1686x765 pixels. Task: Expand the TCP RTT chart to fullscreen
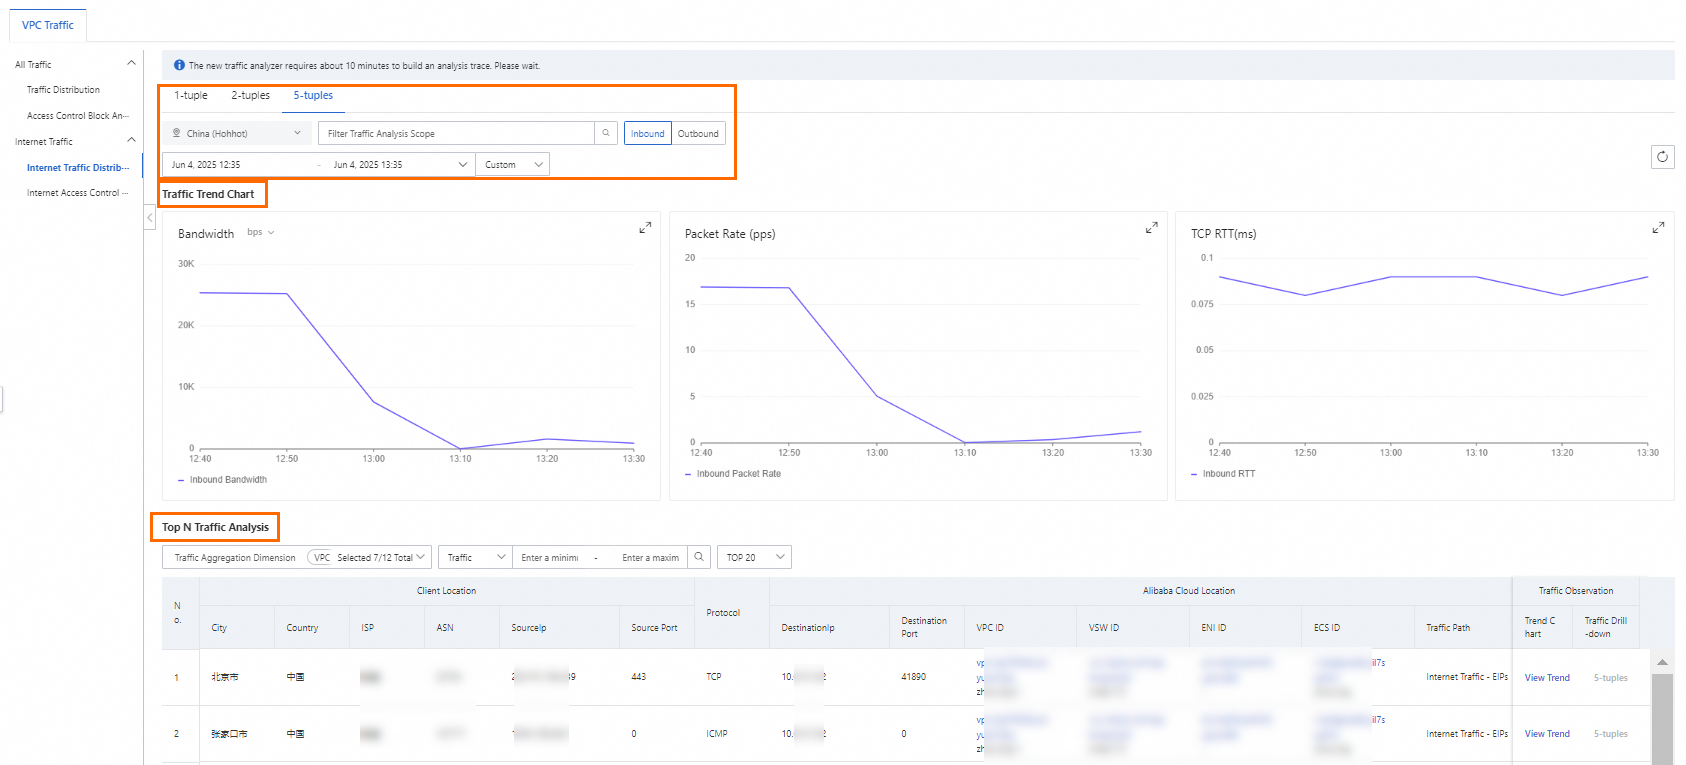click(x=1658, y=228)
